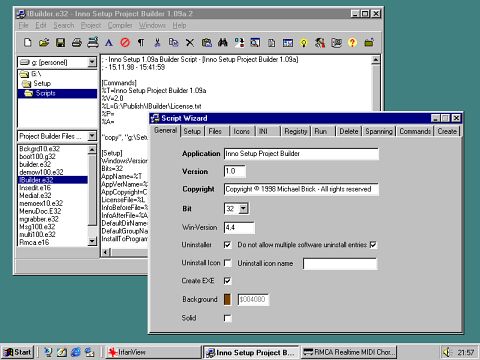This screenshot has height=360, width=480.
Task: Click the yellow light bulb icon
Action: (x=303, y=43)
